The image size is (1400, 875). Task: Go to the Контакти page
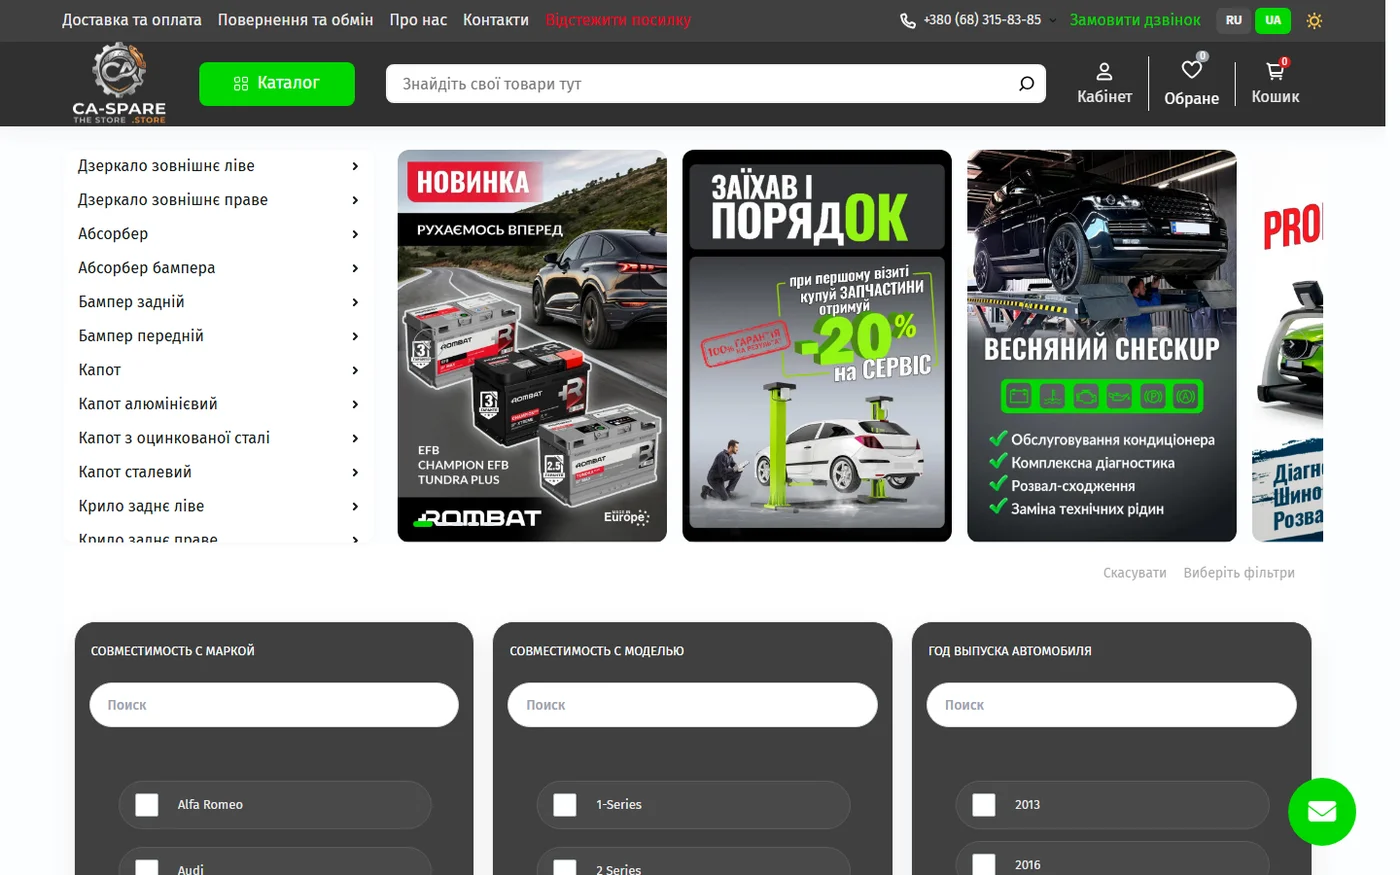point(496,20)
